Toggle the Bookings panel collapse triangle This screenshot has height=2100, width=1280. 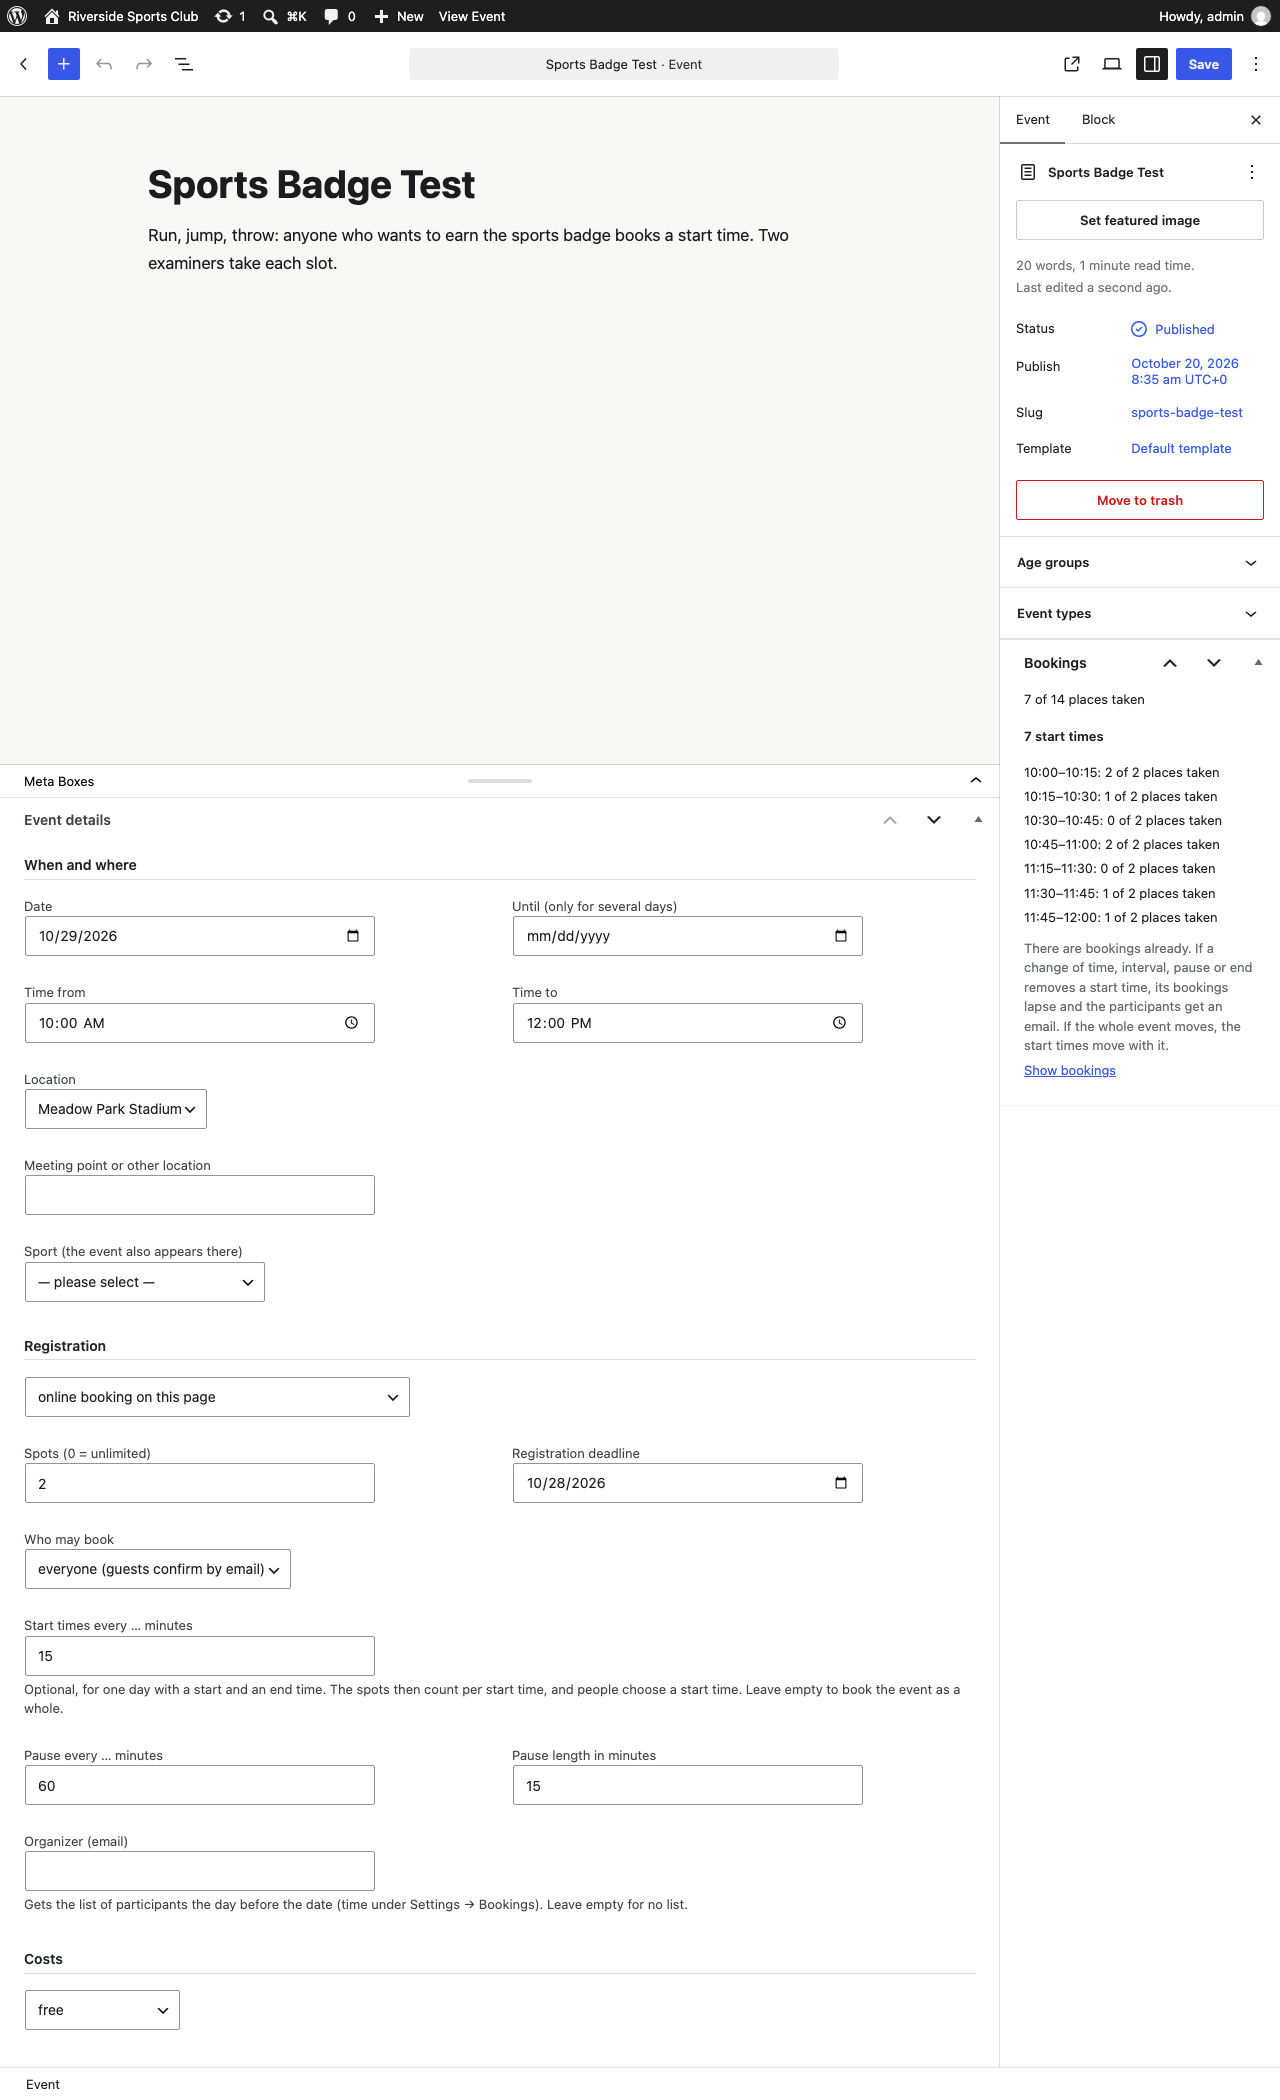(x=1258, y=663)
